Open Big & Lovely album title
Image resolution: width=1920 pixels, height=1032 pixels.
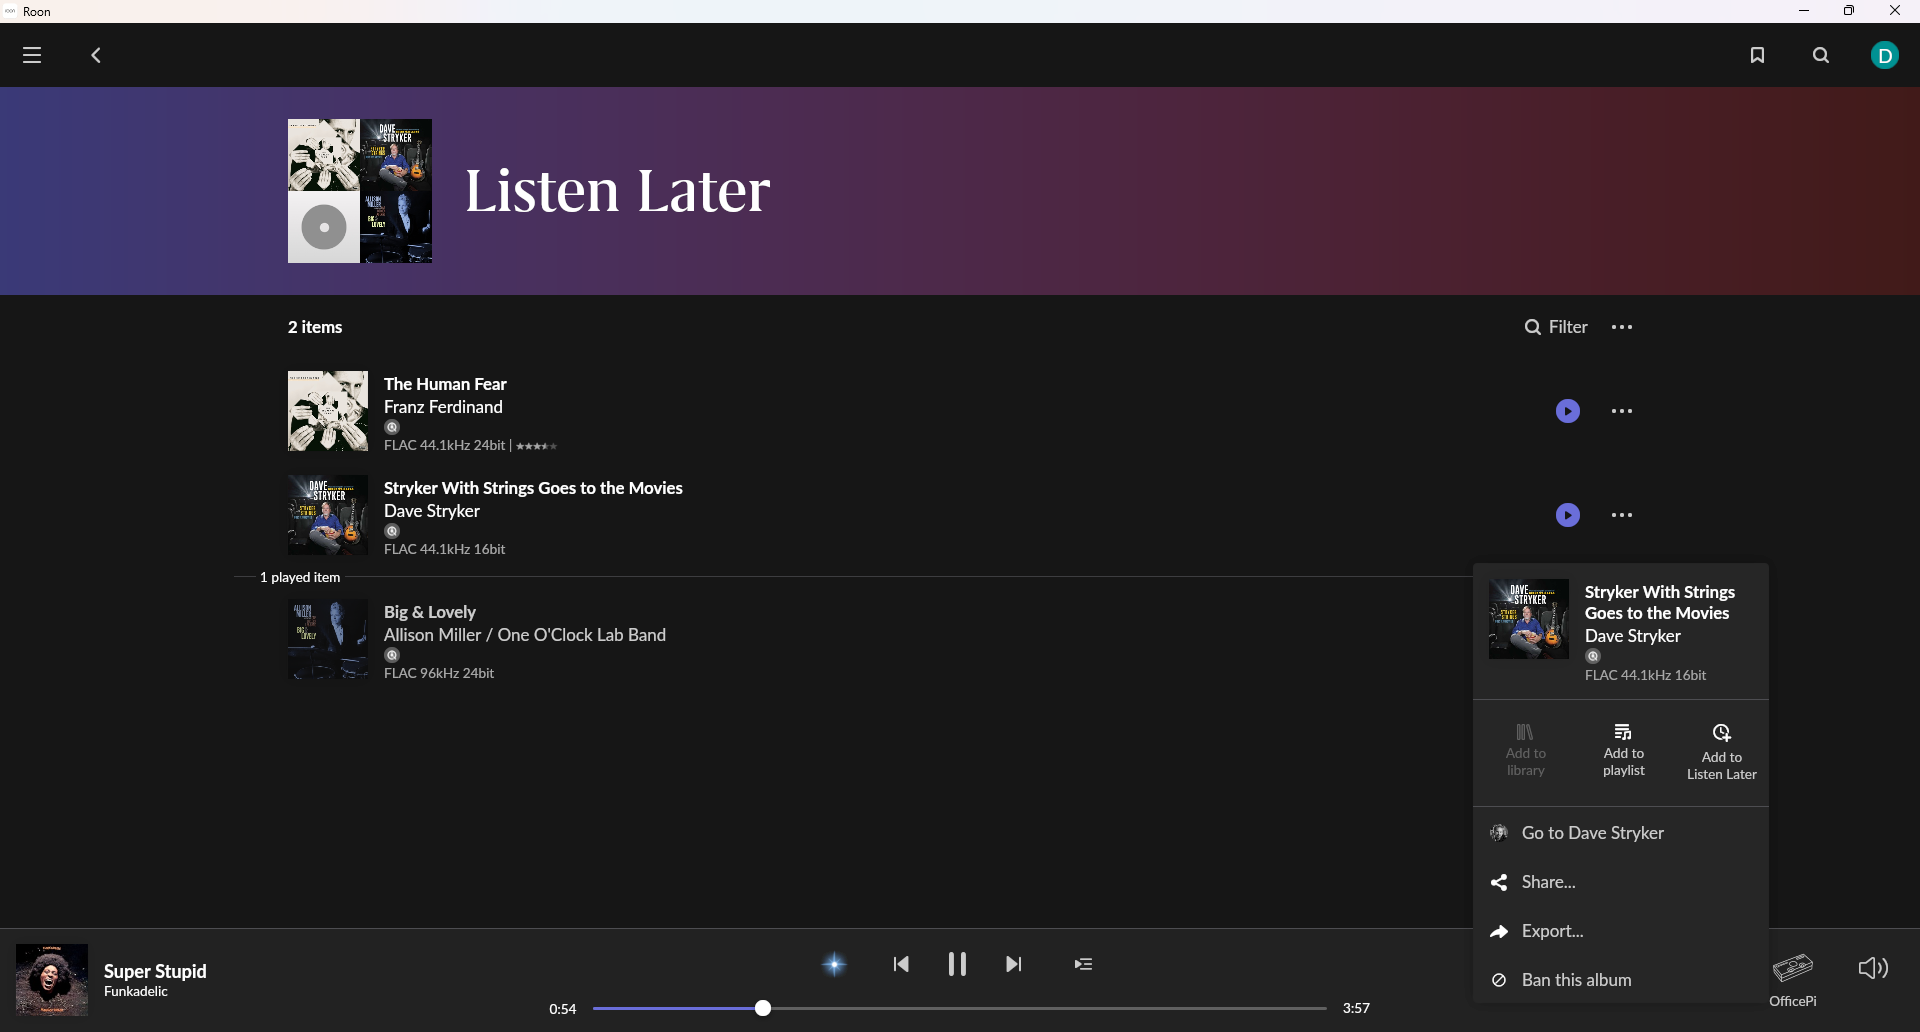tap(430, 612)
